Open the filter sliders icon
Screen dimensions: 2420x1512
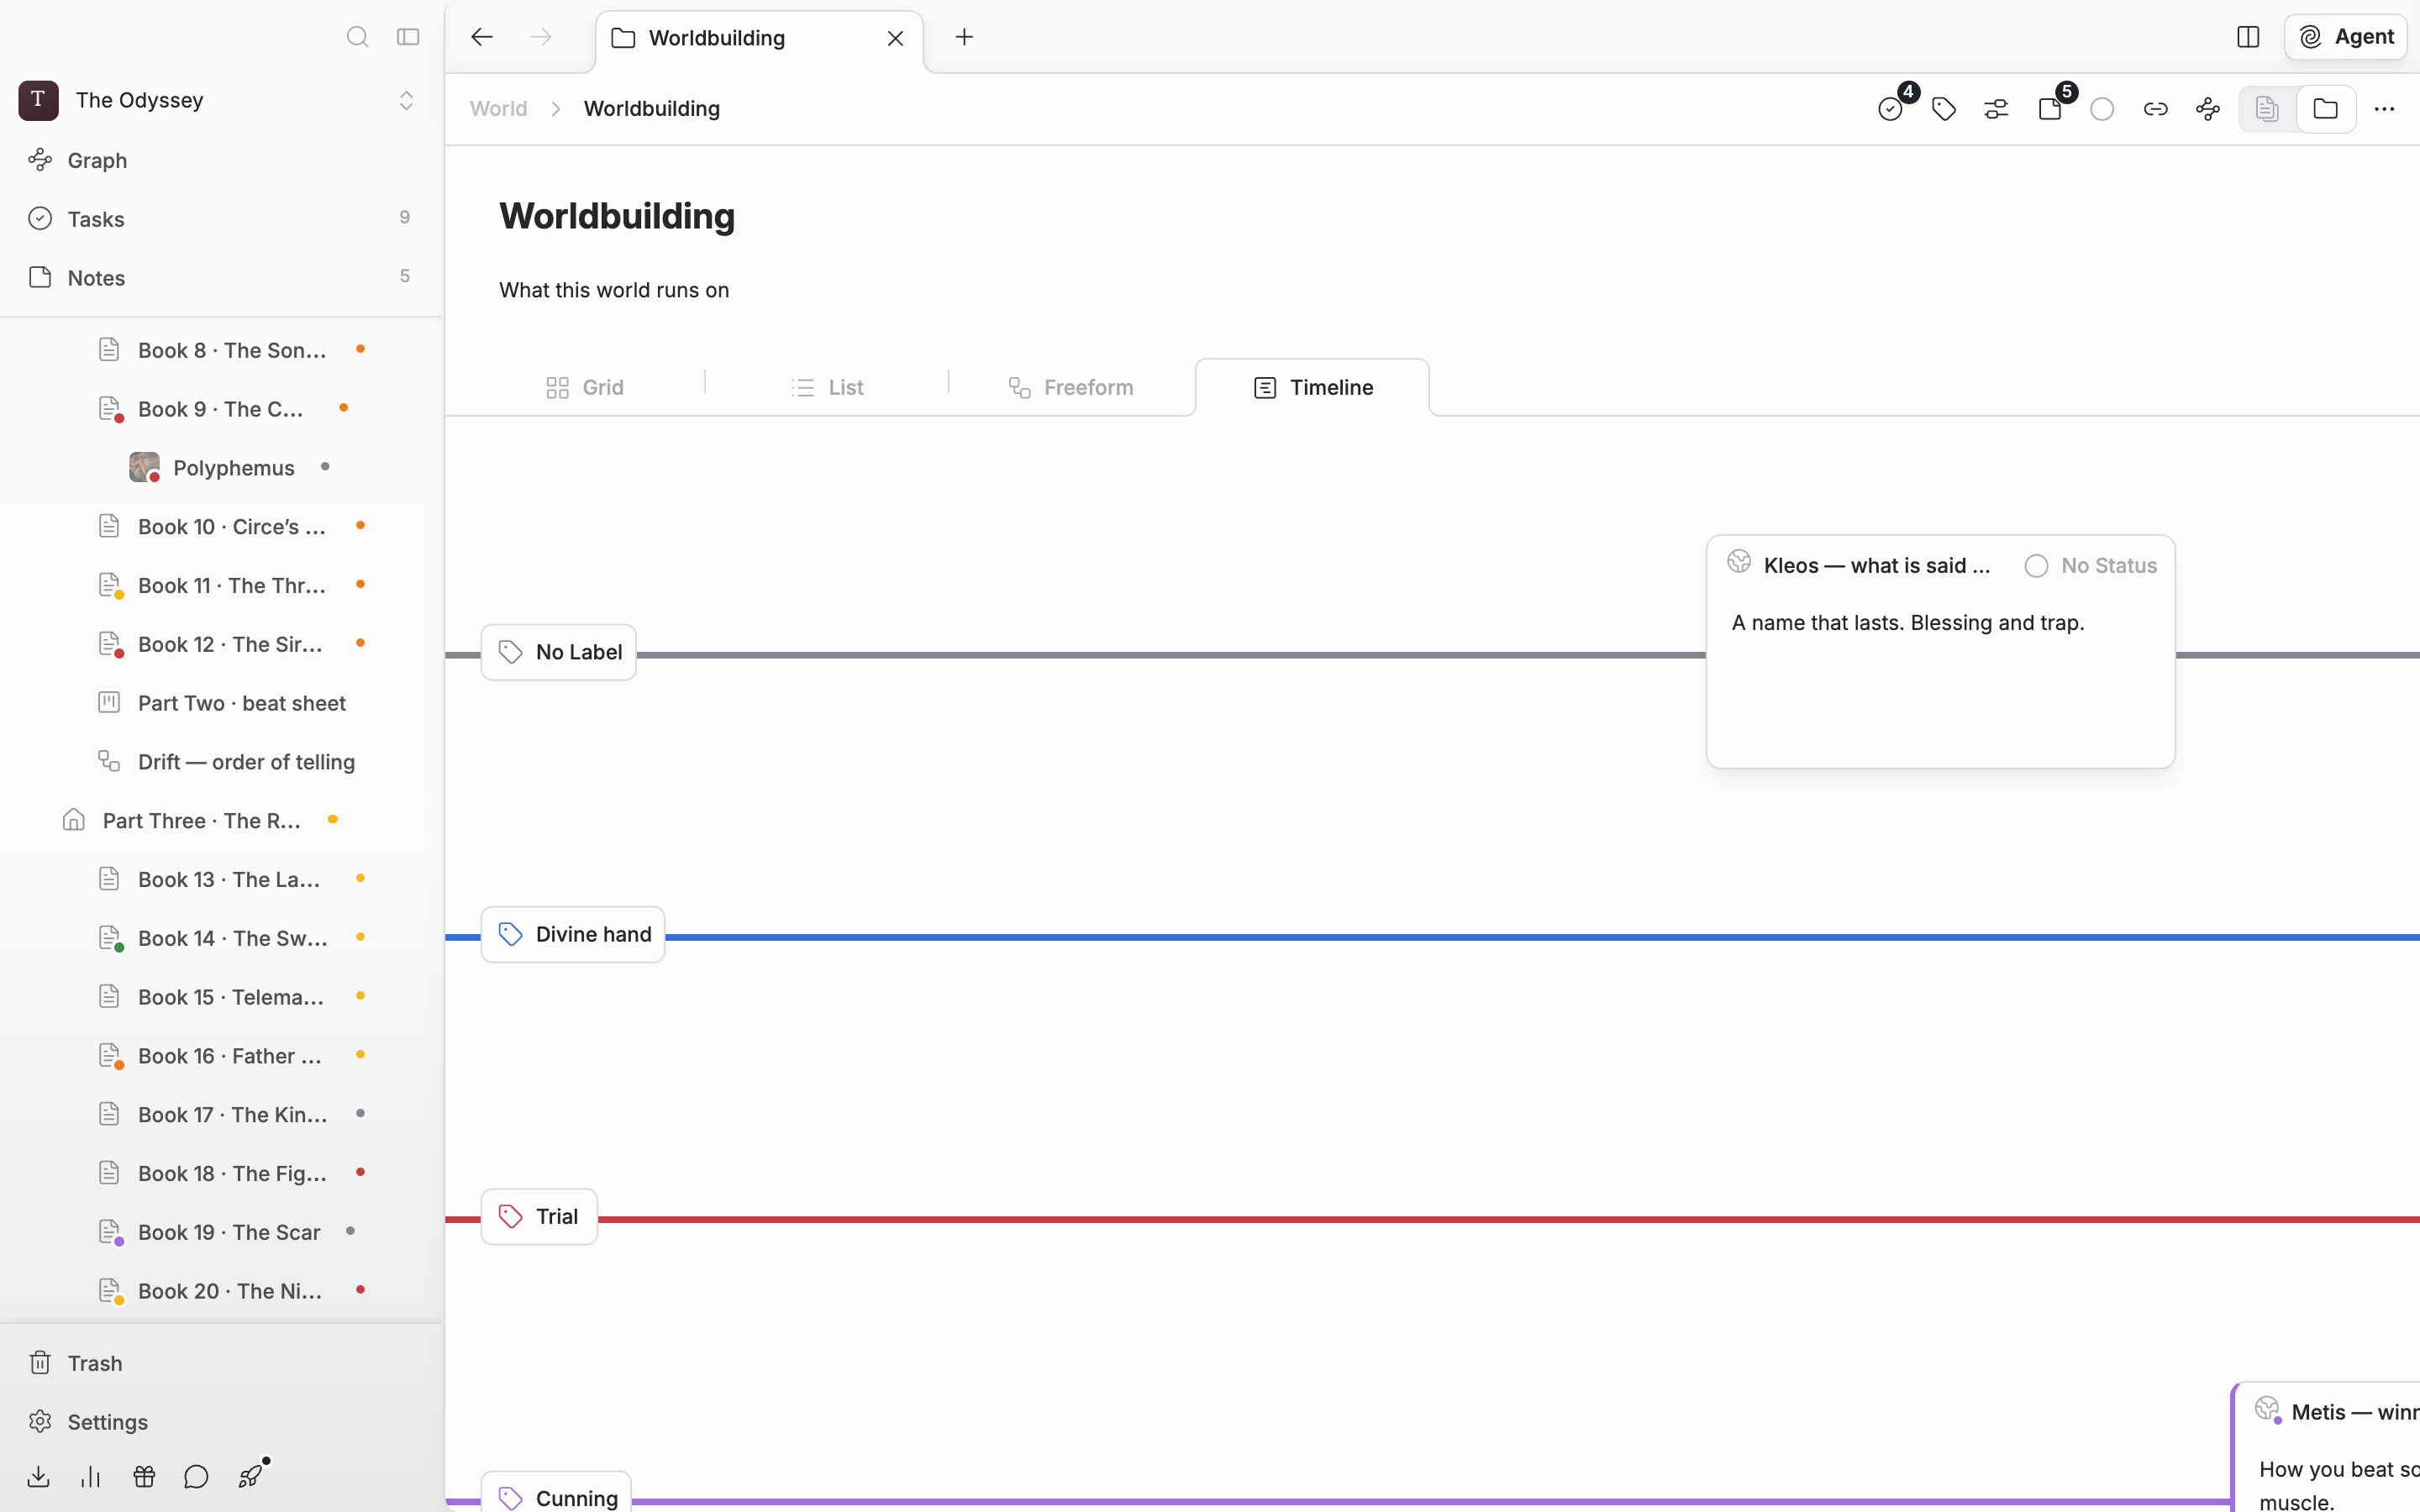pos(1996,109)
